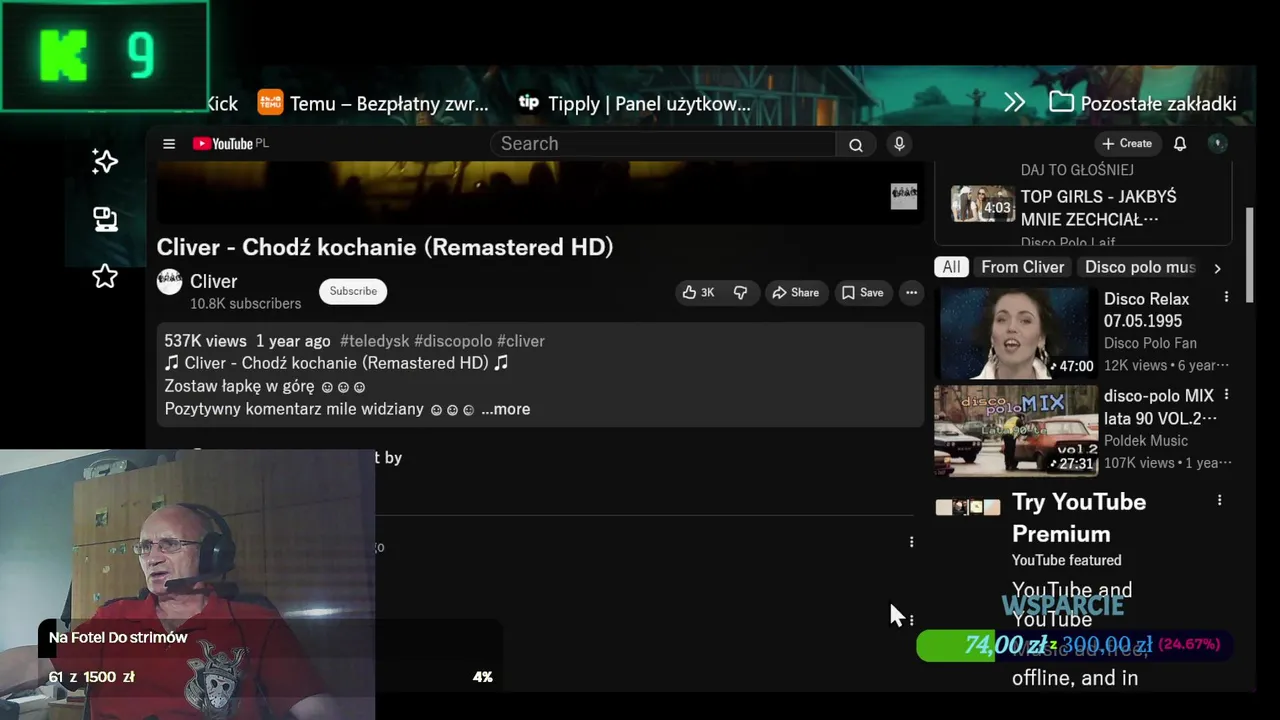Screen dimensions: 1280x720
Task: Open the Cliver channel name link
Action: 213,281
